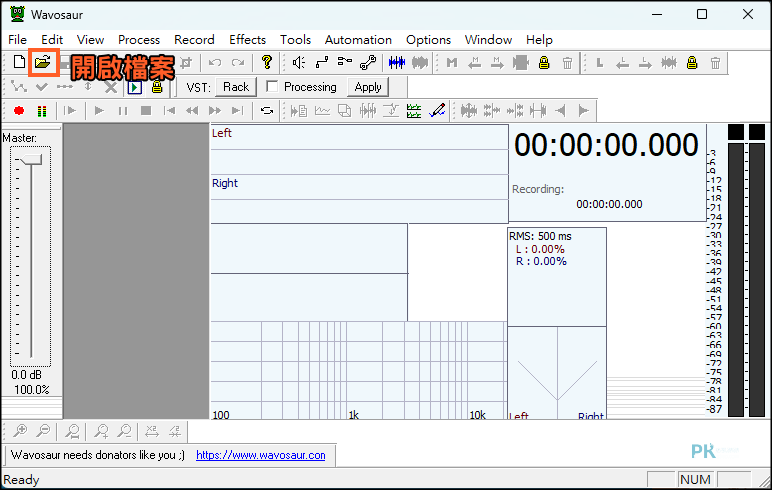
Task: Open the File menu
Action: click(18, 39)
